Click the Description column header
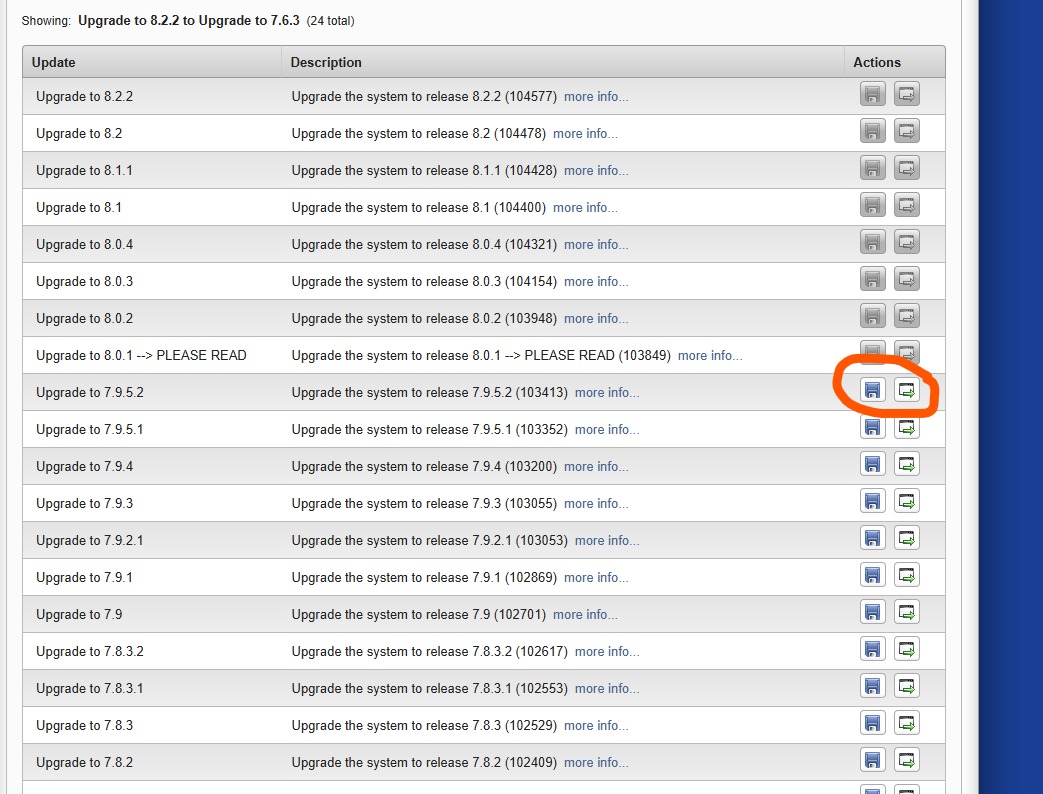1043x794 pixels. point(326,62)
